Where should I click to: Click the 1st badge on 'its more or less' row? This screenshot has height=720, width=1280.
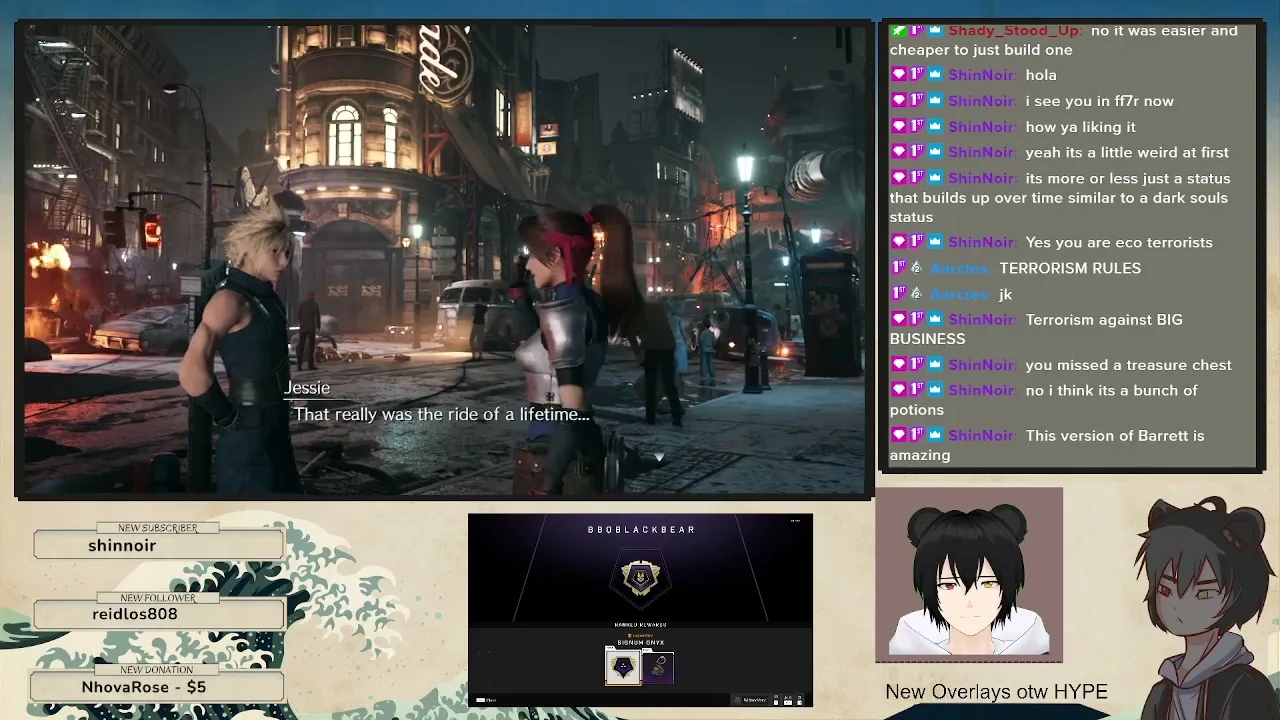[x=917, y=179]
